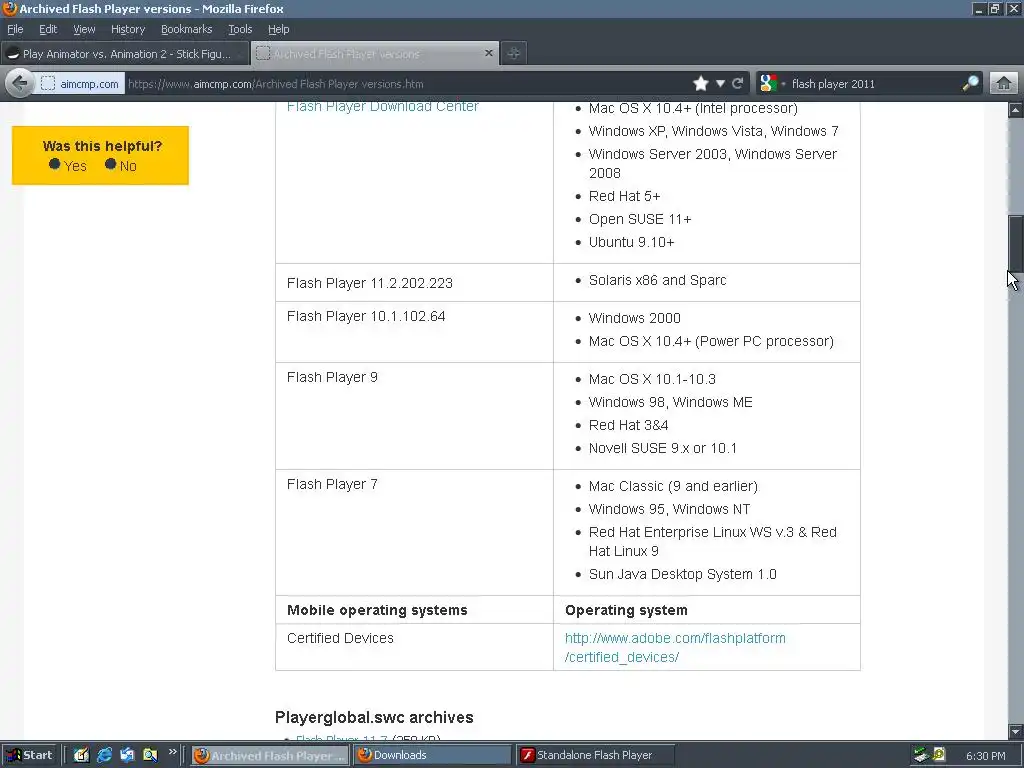
Task: Click the search box containing flash player 2011
Action: (x=874, y=84)
